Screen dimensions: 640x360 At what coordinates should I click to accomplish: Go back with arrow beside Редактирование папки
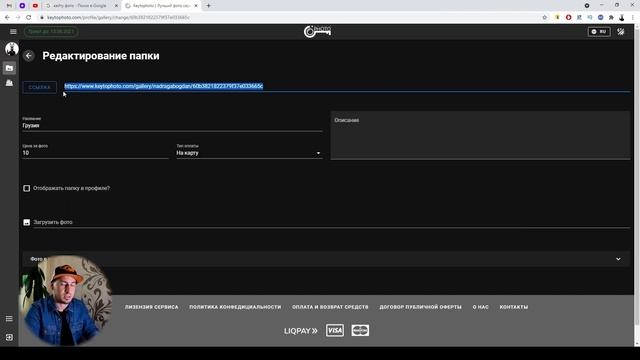[29, 56]
